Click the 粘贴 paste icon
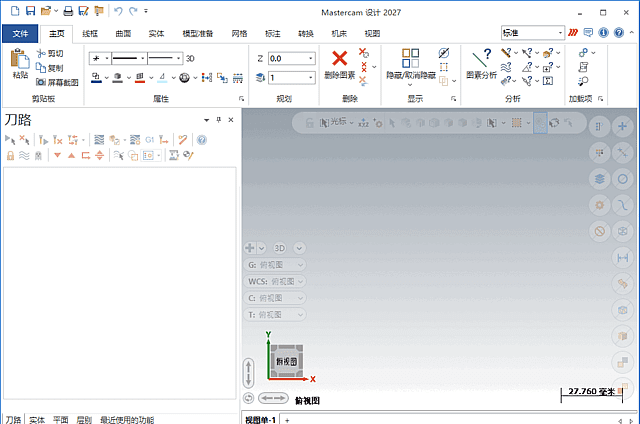Image resolution: width=640 pixels, height=424 pixels. [20, 59]
